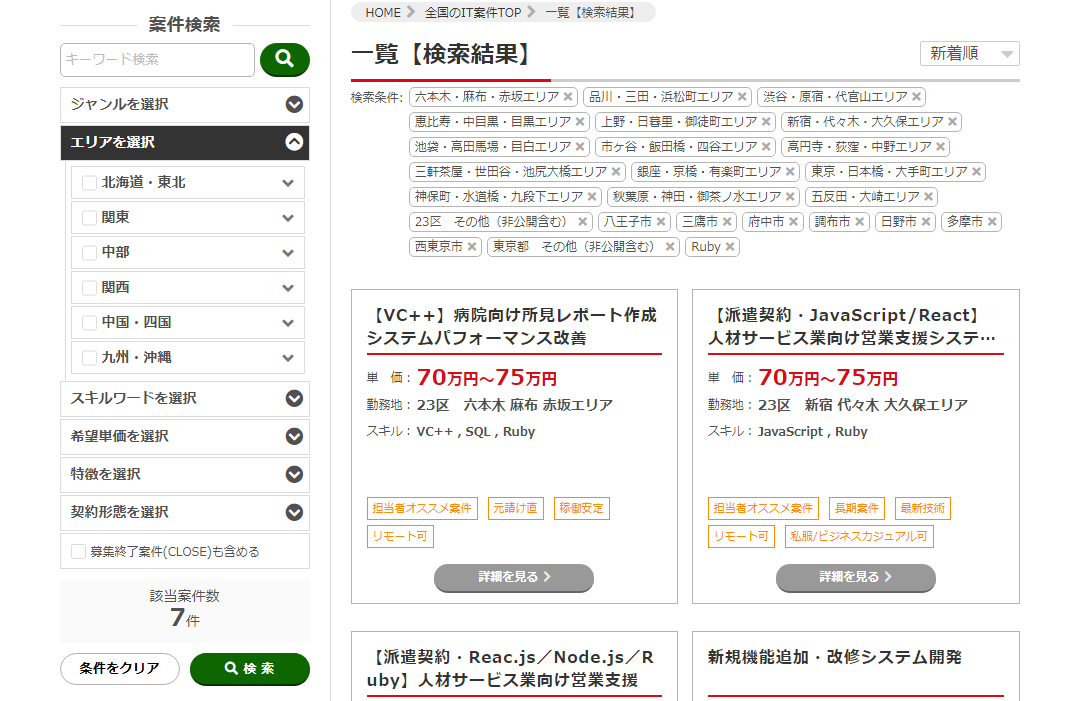Enable 募集終了案件(CLOSE)も含める checkbox
Image resolution: width=1083 pixels, height=701 pixels.
(78, 551)
